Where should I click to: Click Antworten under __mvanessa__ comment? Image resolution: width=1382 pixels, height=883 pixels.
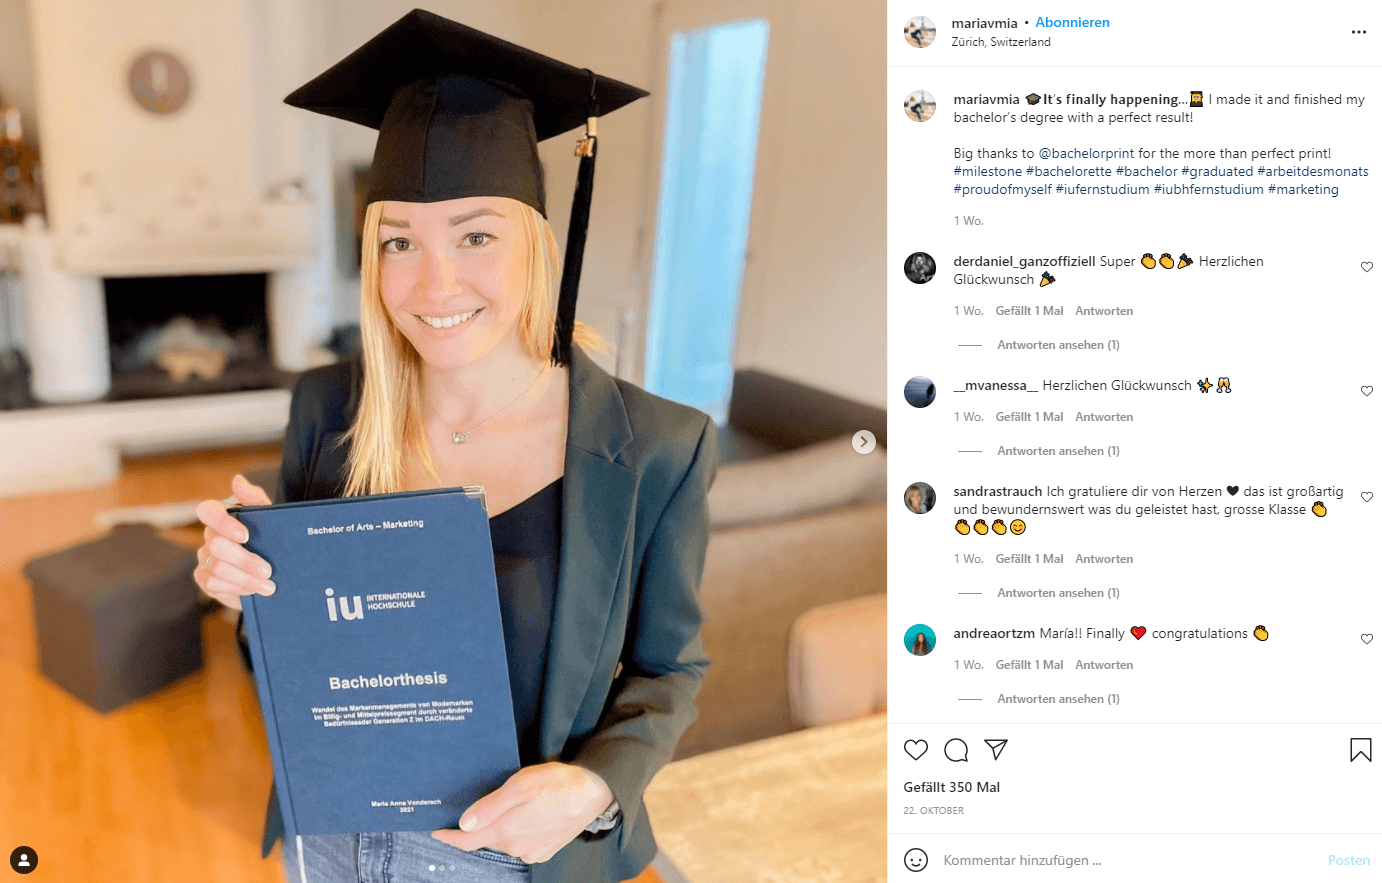pos(1104,417)
